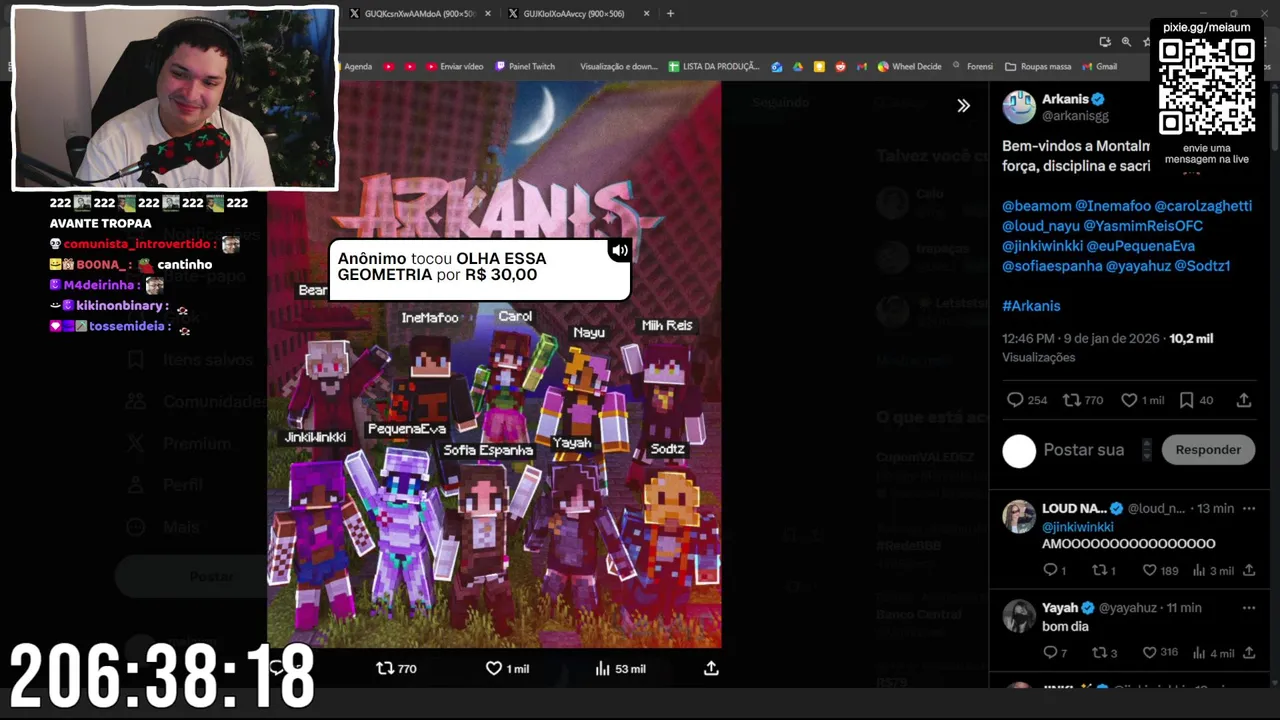Open the @Inemafoo mention link
Image resolution: width=1280 pixels, height=720 pixels.
point(1113,206)
